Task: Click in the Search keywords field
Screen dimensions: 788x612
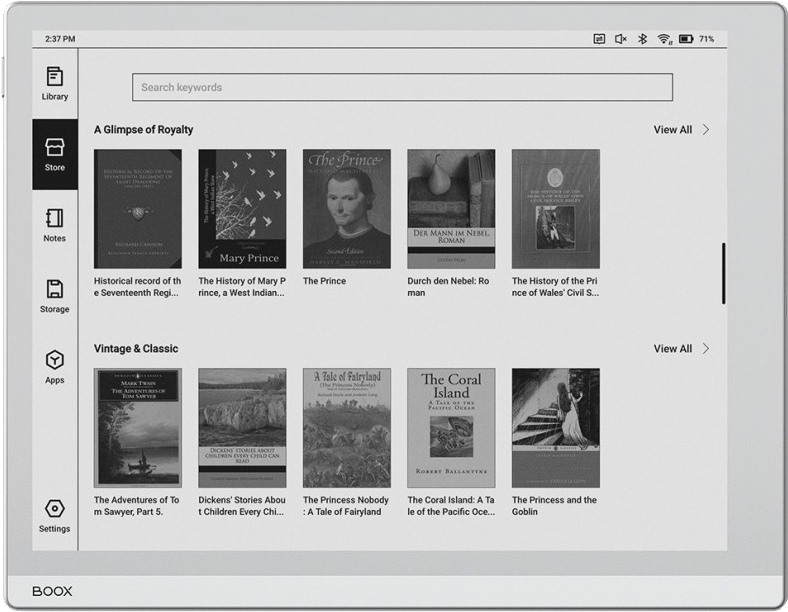Action: pyautogui.click(x=402, y=87)
